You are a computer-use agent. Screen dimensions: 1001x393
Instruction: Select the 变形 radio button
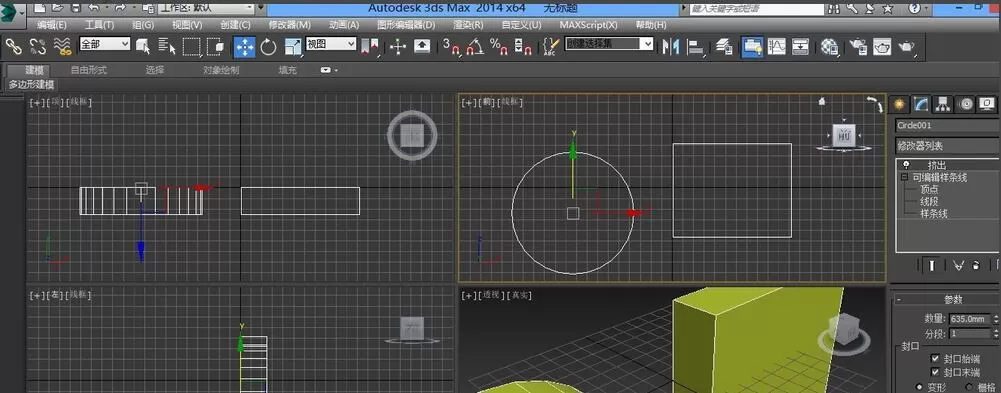(x=920, y=387)
